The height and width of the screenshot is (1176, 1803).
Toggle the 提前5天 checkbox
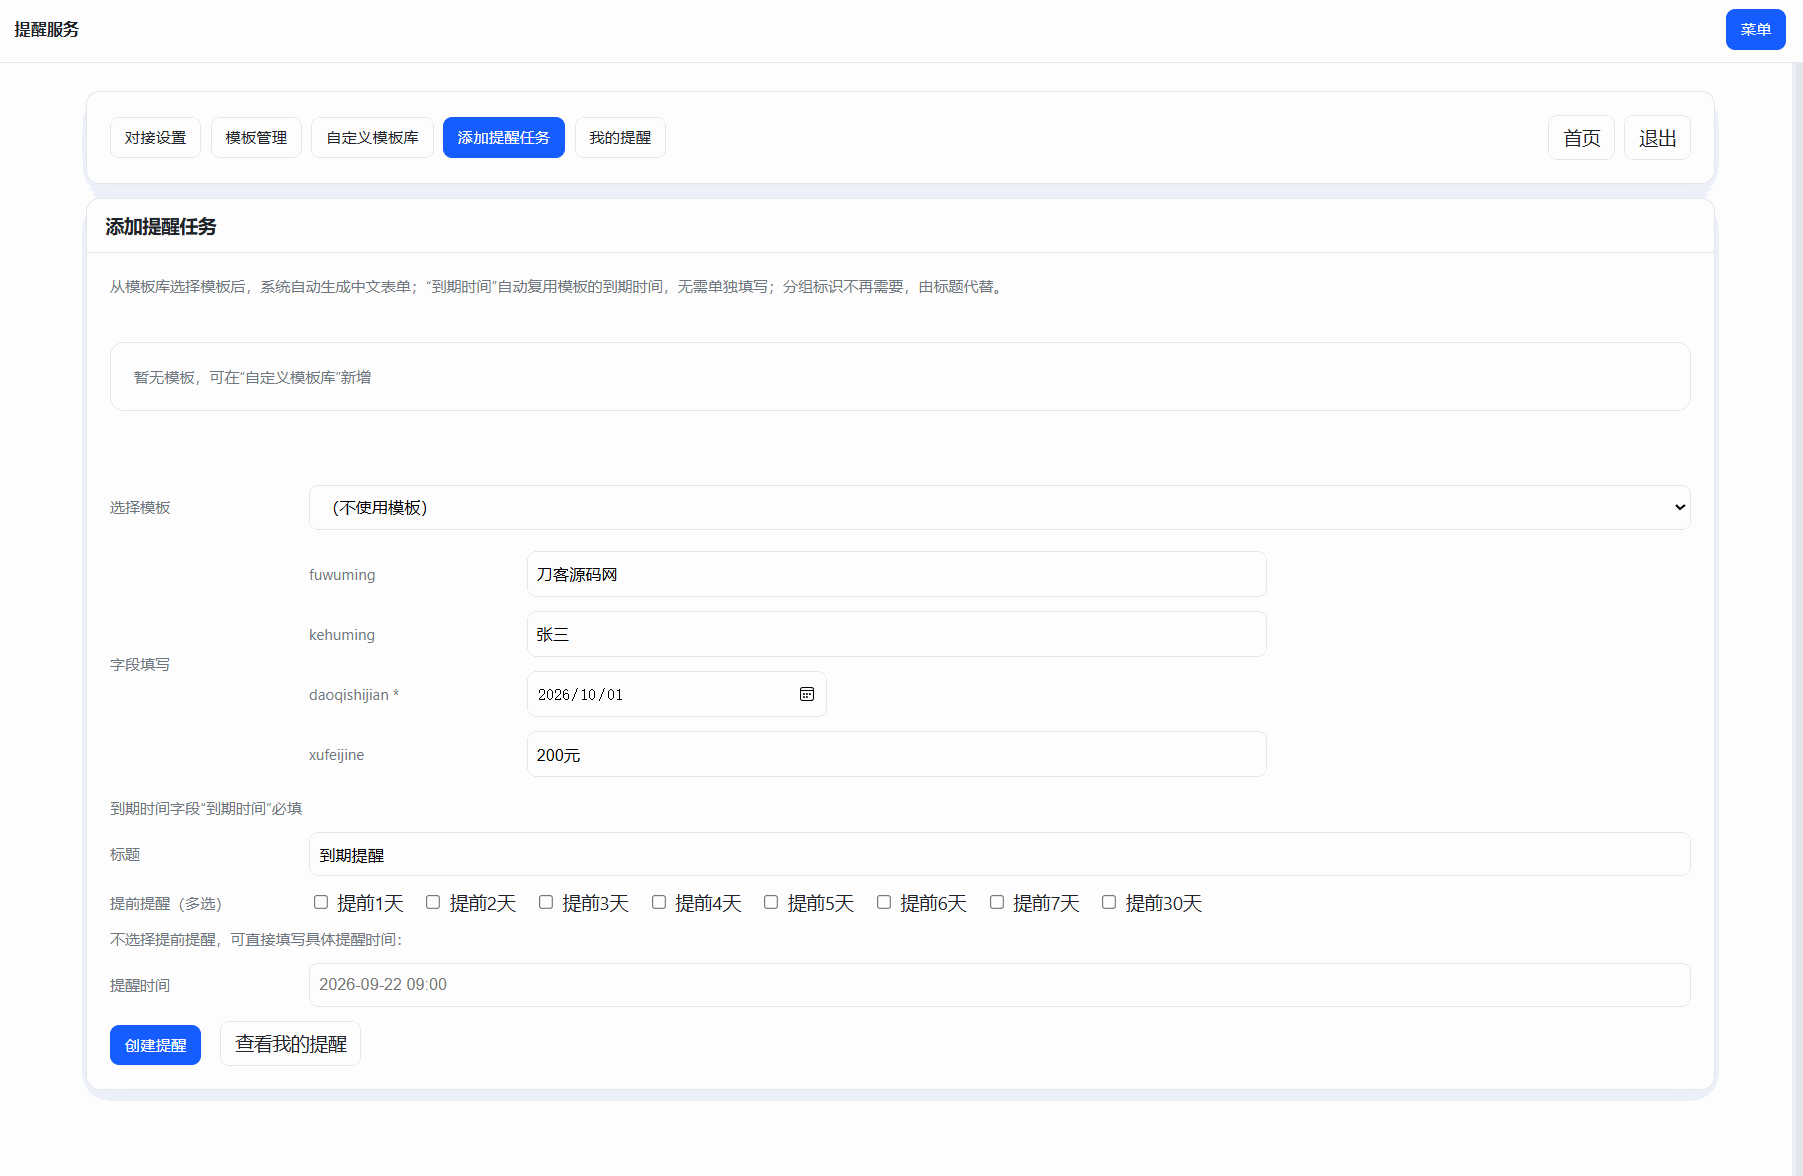click(x=771, y=902)
